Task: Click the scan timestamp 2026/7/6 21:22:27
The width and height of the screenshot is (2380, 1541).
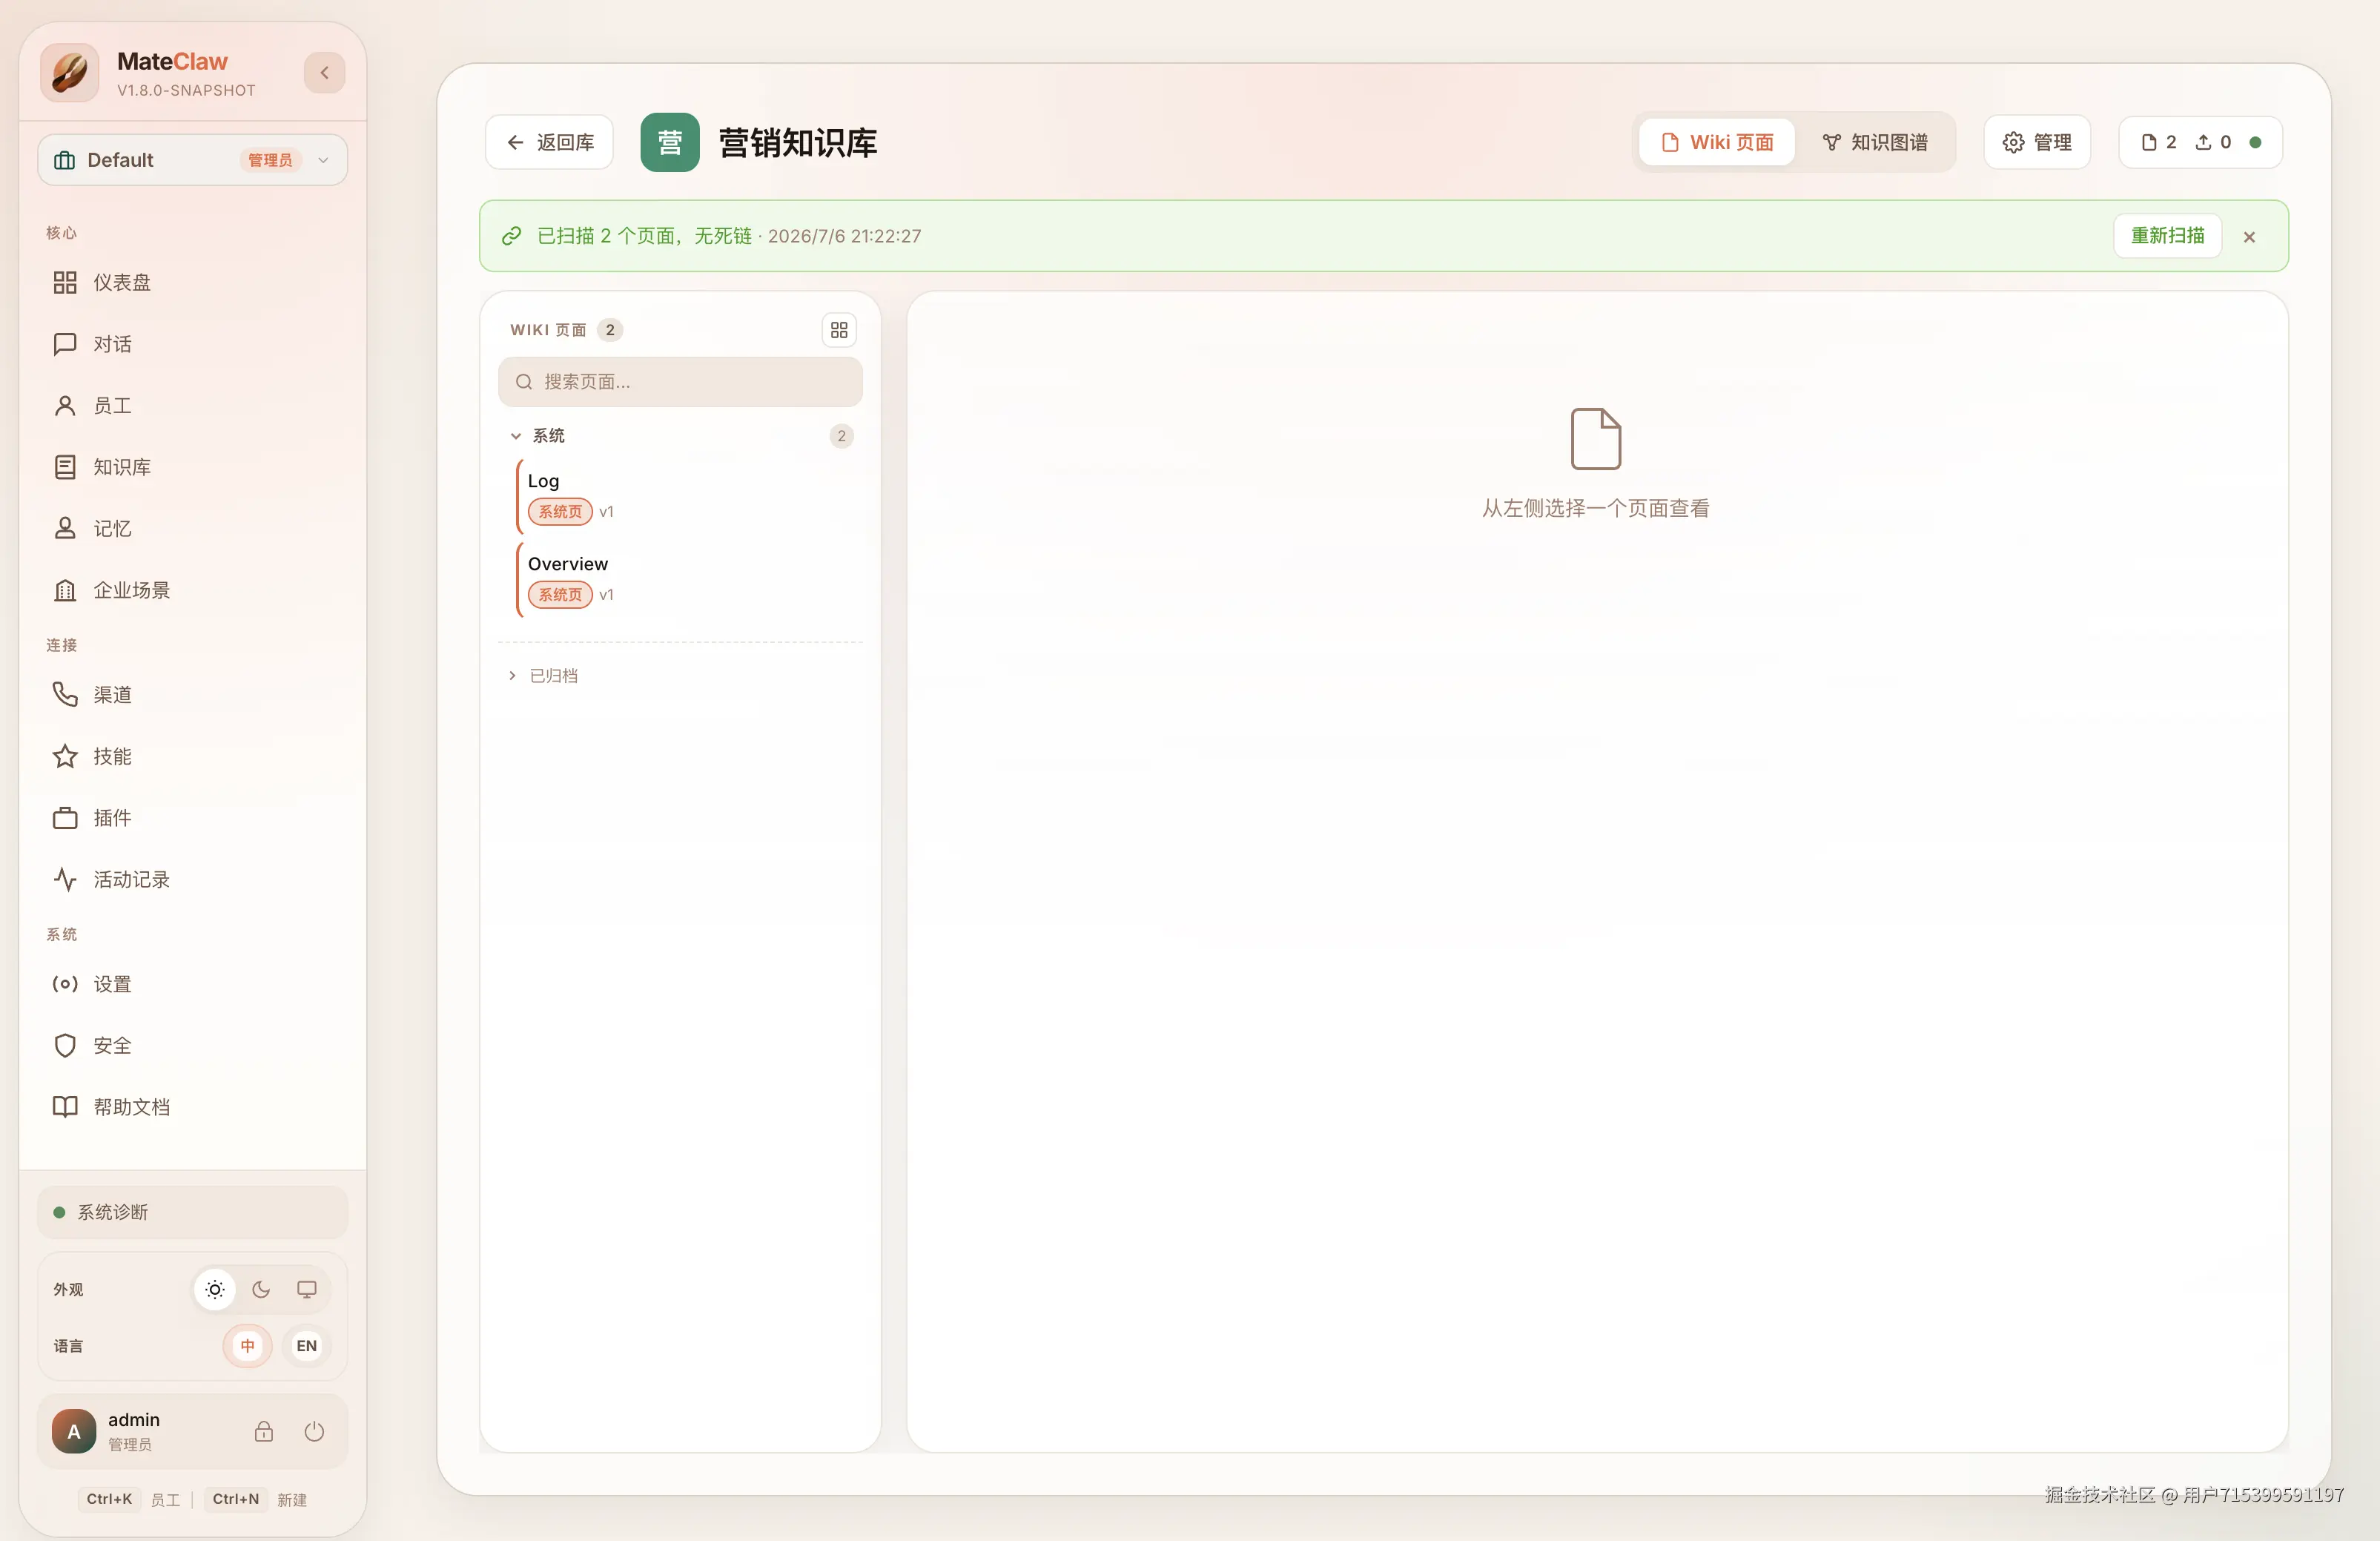Action: click(844, 236)
